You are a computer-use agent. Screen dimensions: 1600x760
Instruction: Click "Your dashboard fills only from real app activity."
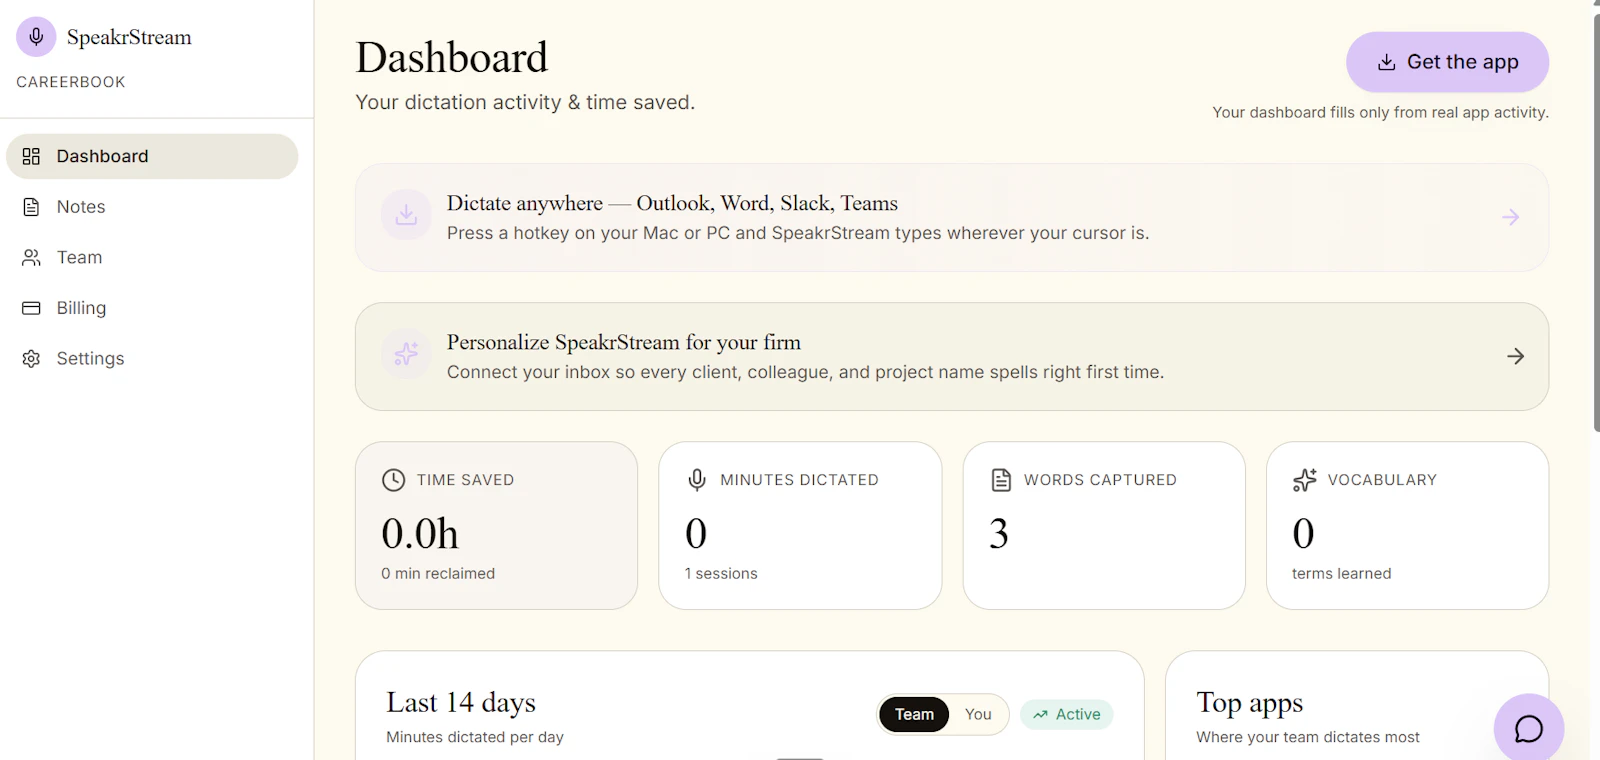[1380, 112]
